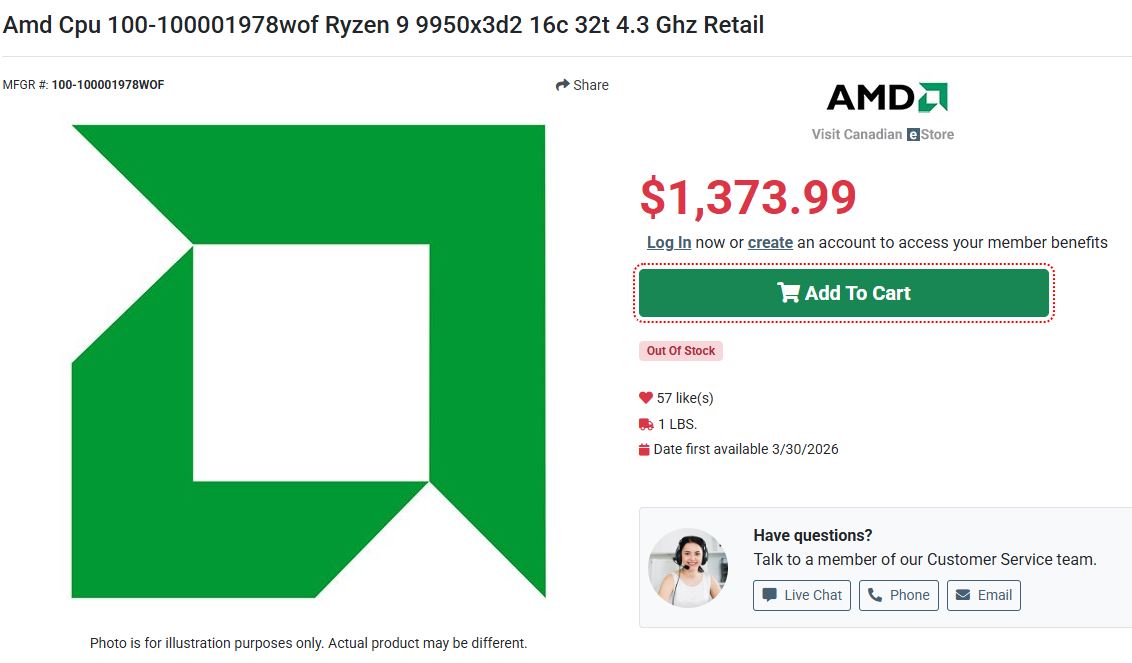Click the Out Of Stock badge
Screen dimensions: 1132x663
tap(681, 350)
